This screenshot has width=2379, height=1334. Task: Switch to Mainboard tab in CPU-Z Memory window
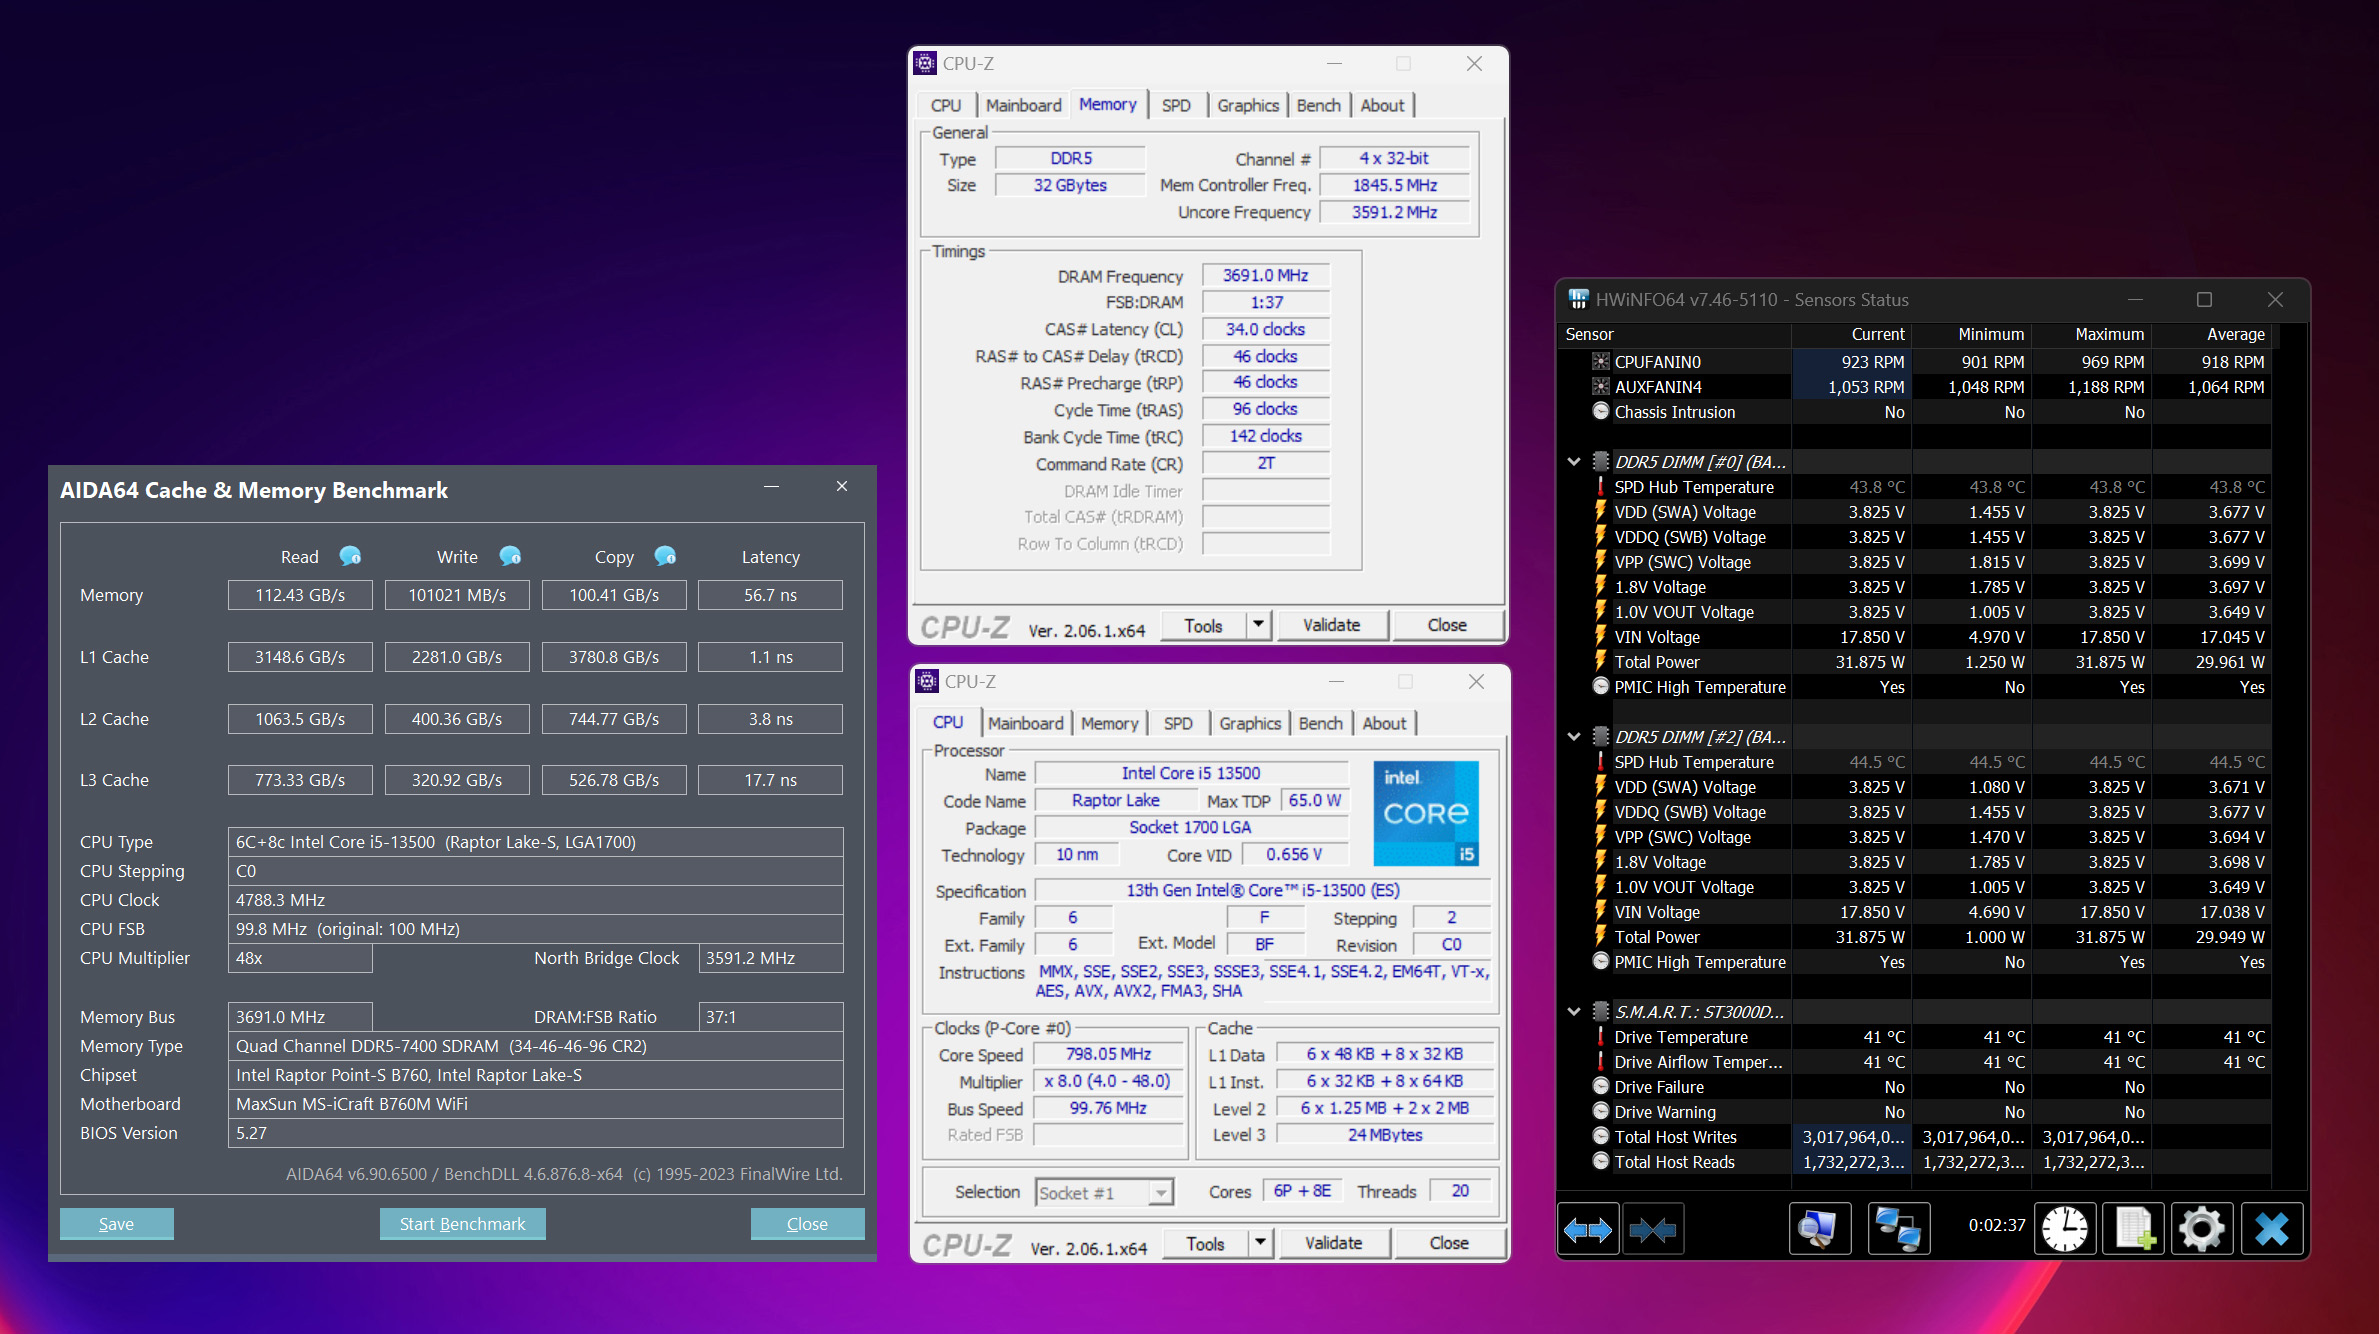1023,106
